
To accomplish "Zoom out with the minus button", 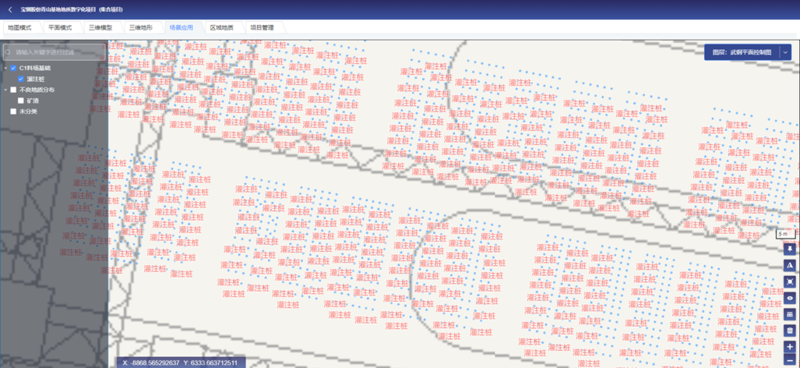I will pyautogui.click(x=790, y=361).
